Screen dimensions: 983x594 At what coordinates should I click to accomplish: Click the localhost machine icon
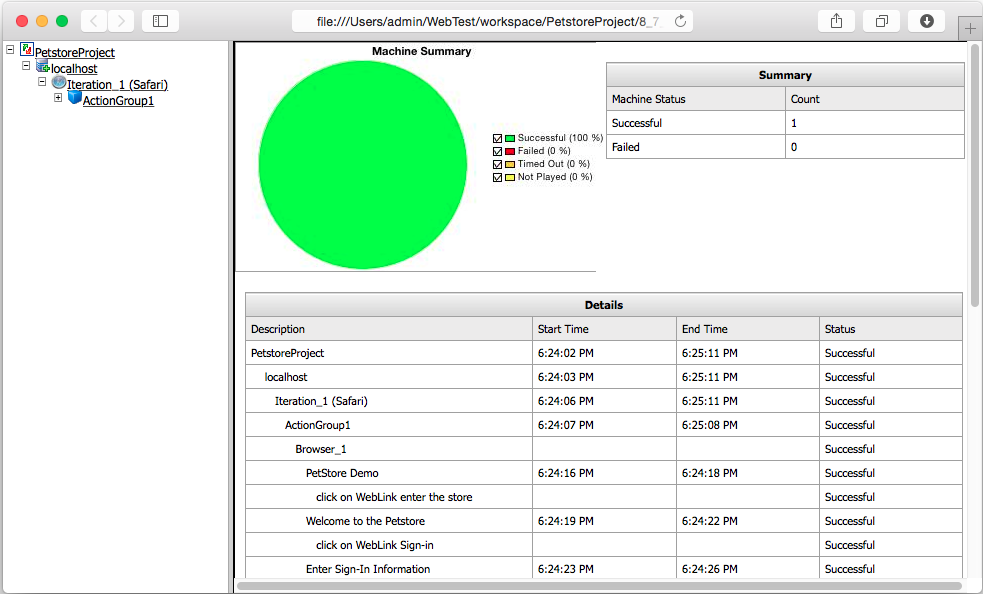pos(43,66)
